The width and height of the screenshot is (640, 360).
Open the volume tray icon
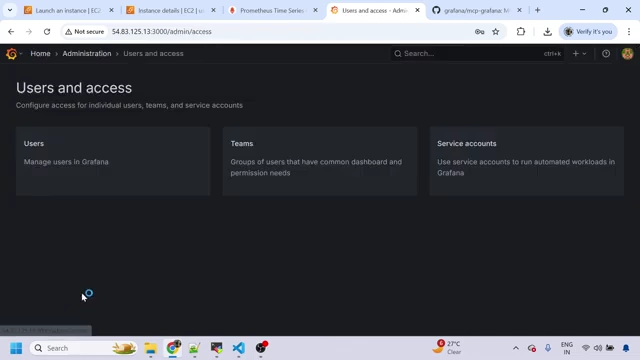point(598,348)
